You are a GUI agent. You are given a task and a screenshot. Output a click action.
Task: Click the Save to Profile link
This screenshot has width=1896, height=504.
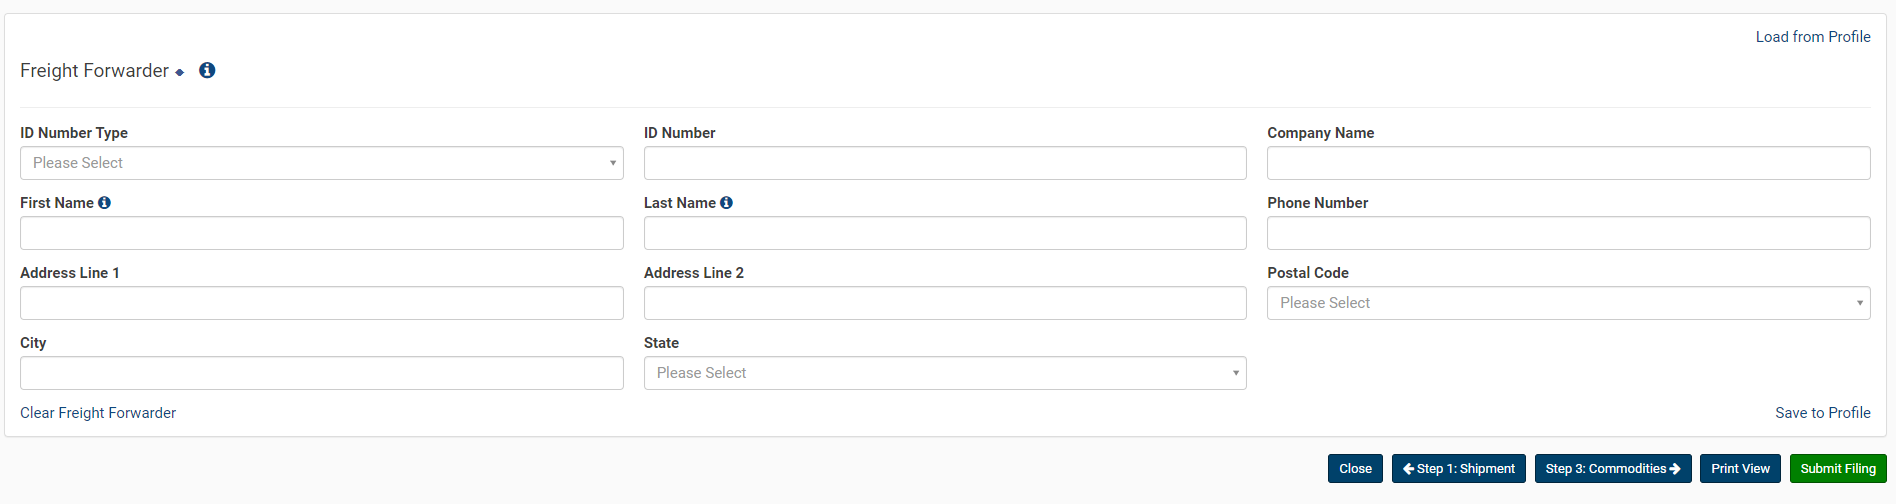[x=1822, y=413]
